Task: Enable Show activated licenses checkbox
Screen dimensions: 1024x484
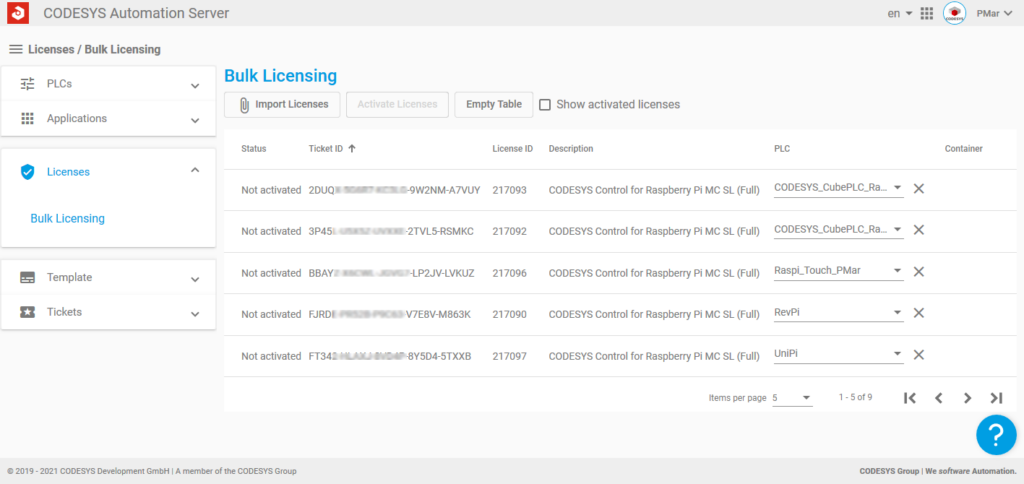Action: tap(545, 104)
